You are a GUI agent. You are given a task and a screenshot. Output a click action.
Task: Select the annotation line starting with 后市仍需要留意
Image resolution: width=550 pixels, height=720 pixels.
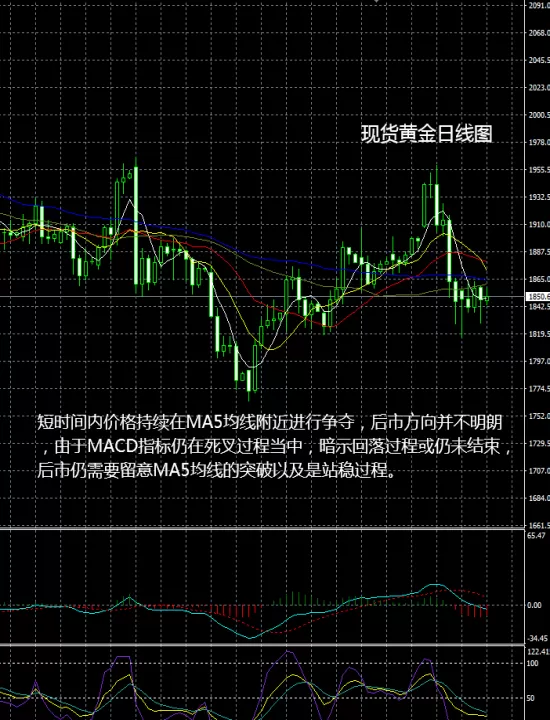click(216, 471)
